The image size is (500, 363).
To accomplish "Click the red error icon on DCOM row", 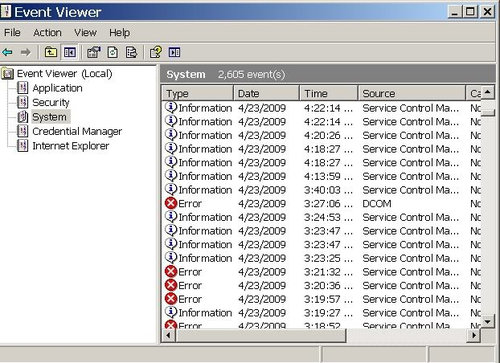I will [x=171, y=203].
